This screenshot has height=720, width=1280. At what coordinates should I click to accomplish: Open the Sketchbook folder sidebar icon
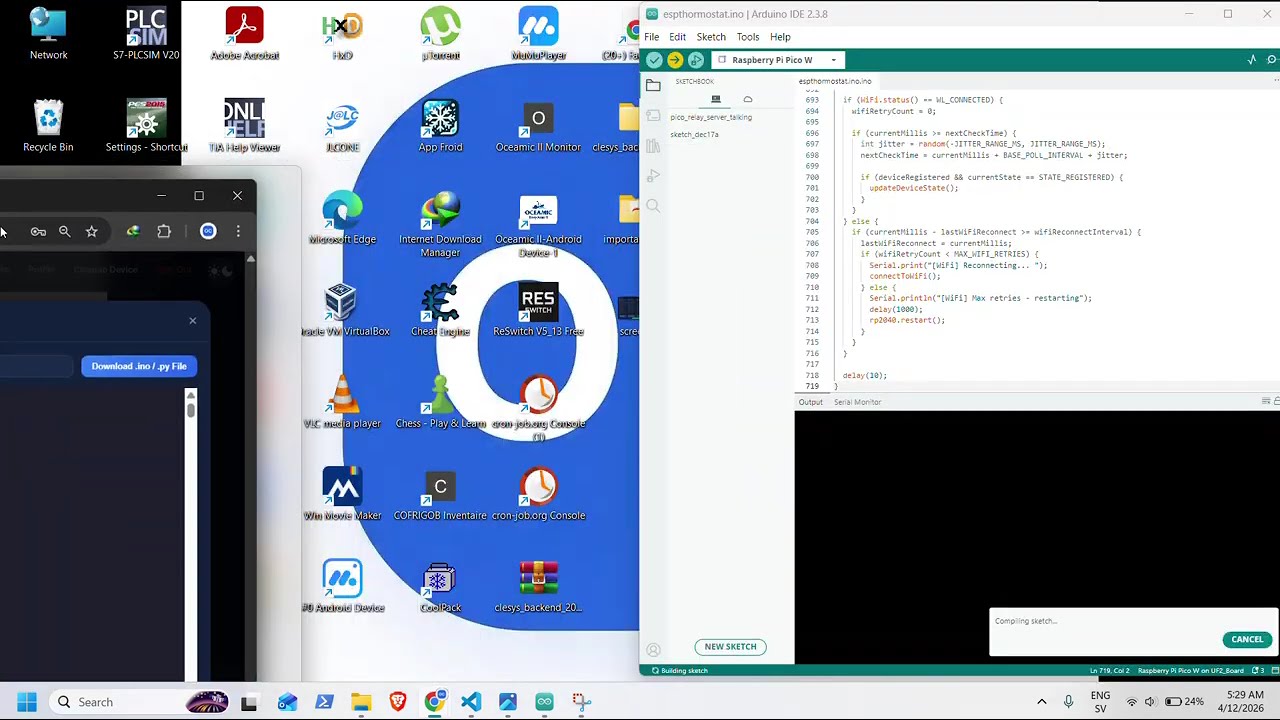(x=653, y=86)
